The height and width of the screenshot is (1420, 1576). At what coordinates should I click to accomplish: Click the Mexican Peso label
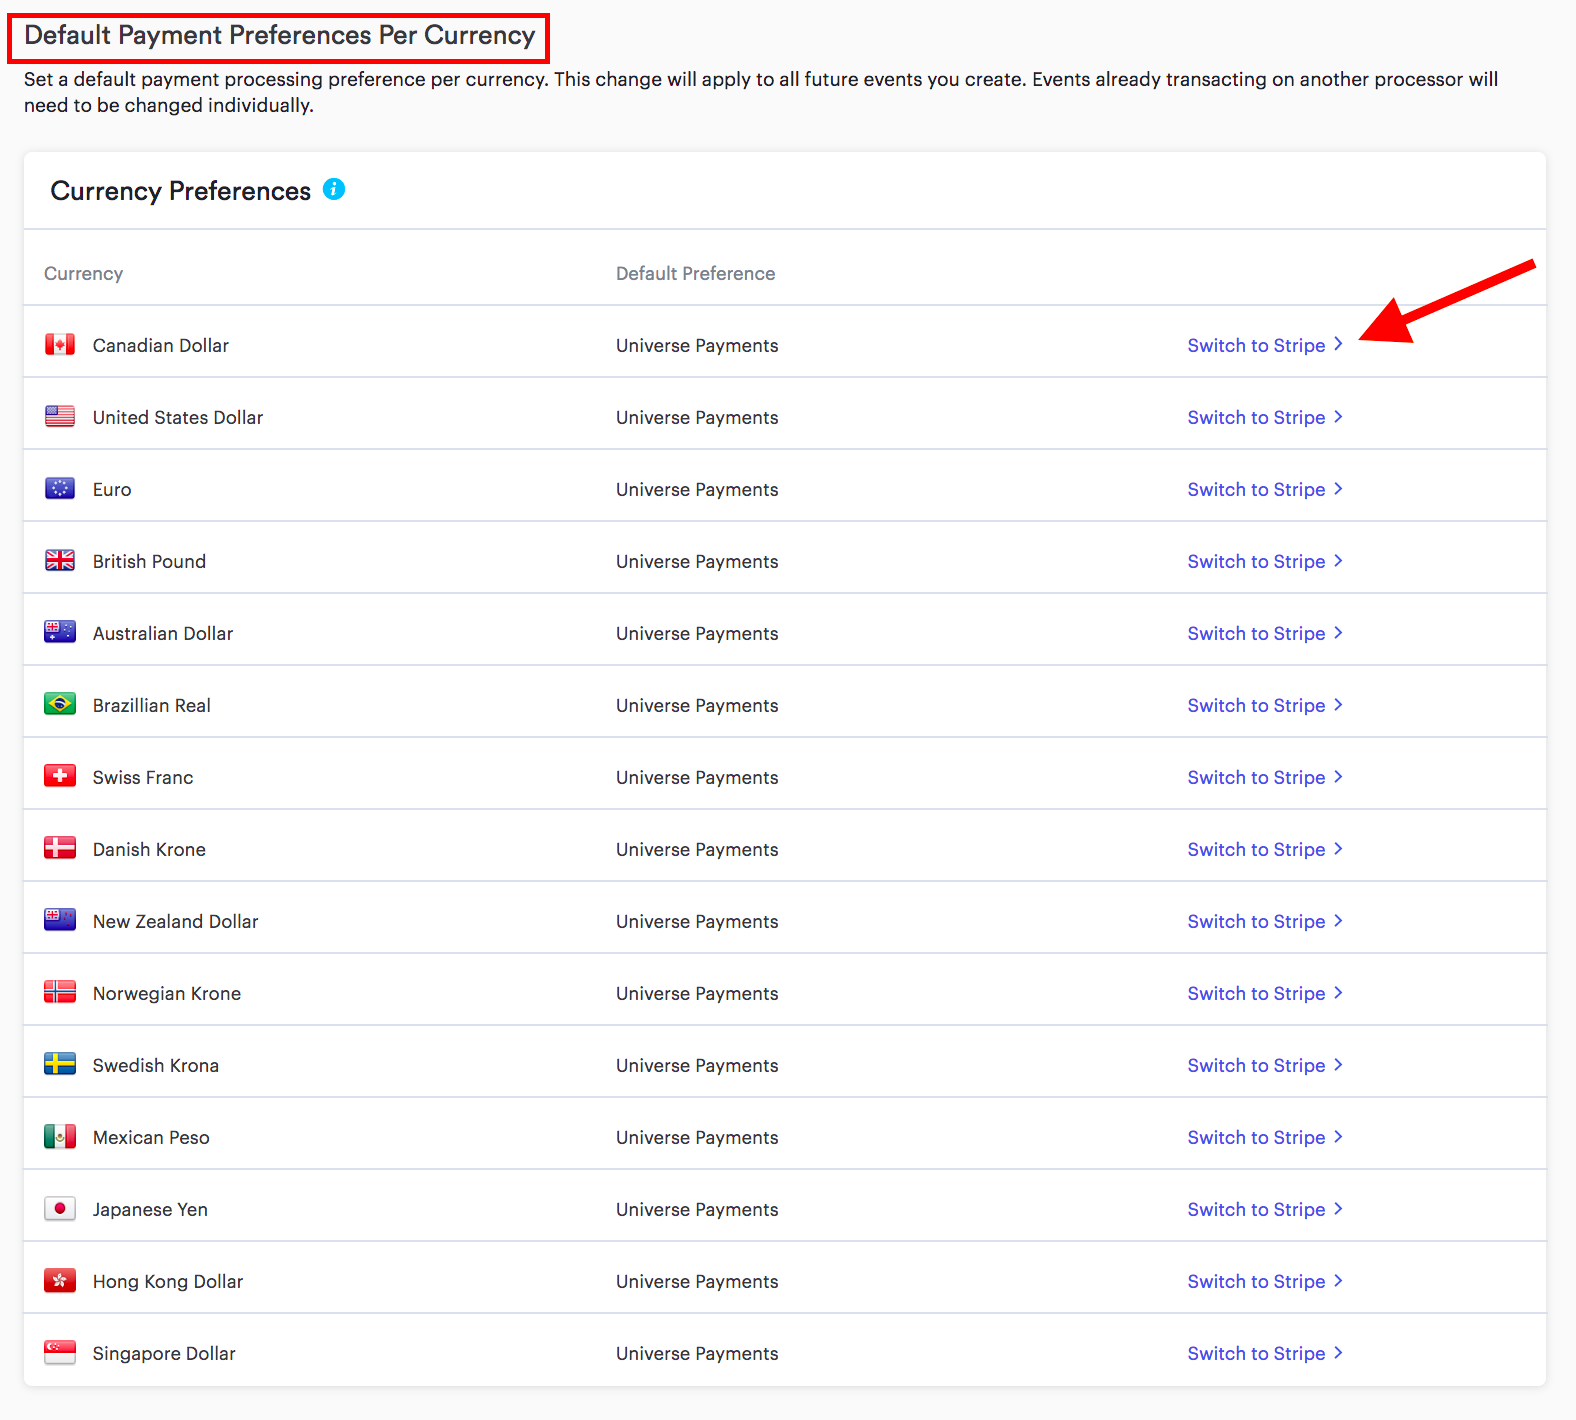(151, 1137)
